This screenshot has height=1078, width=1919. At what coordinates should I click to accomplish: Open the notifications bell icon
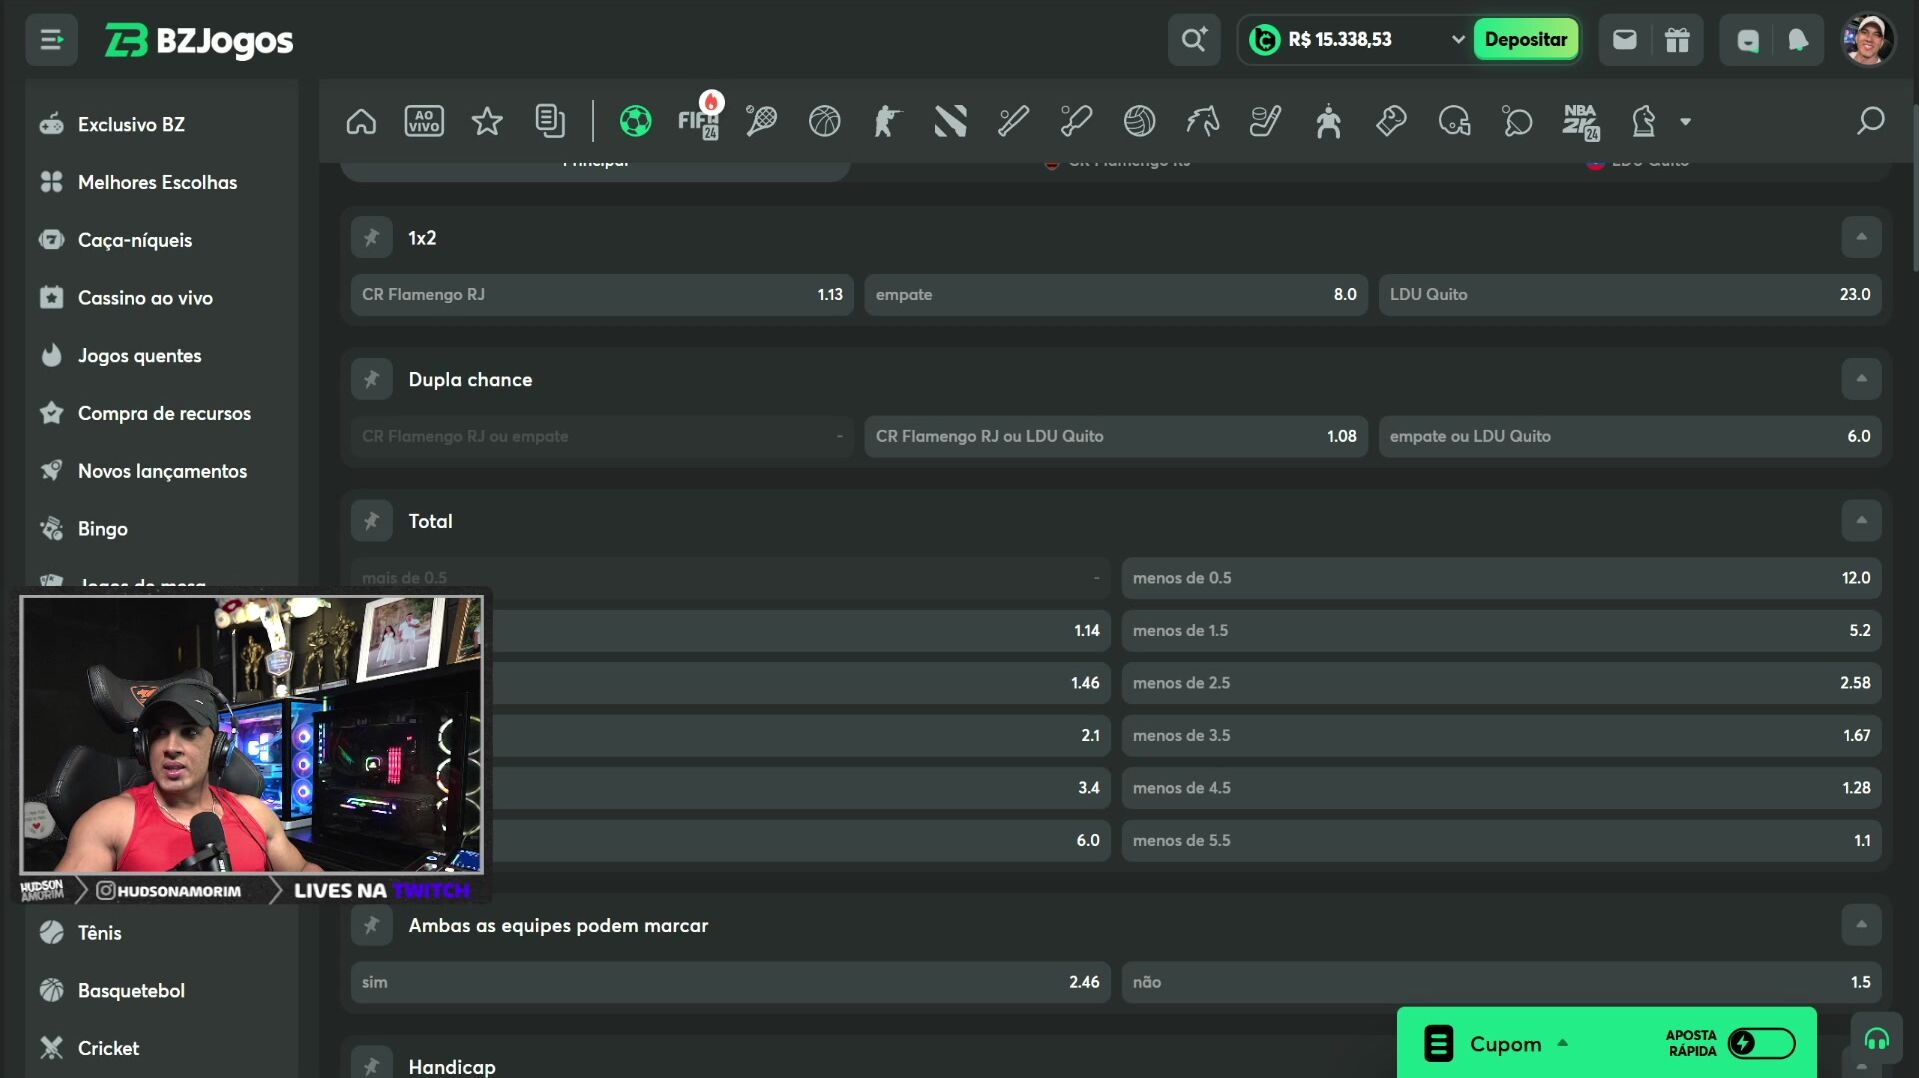point(1798,40)
